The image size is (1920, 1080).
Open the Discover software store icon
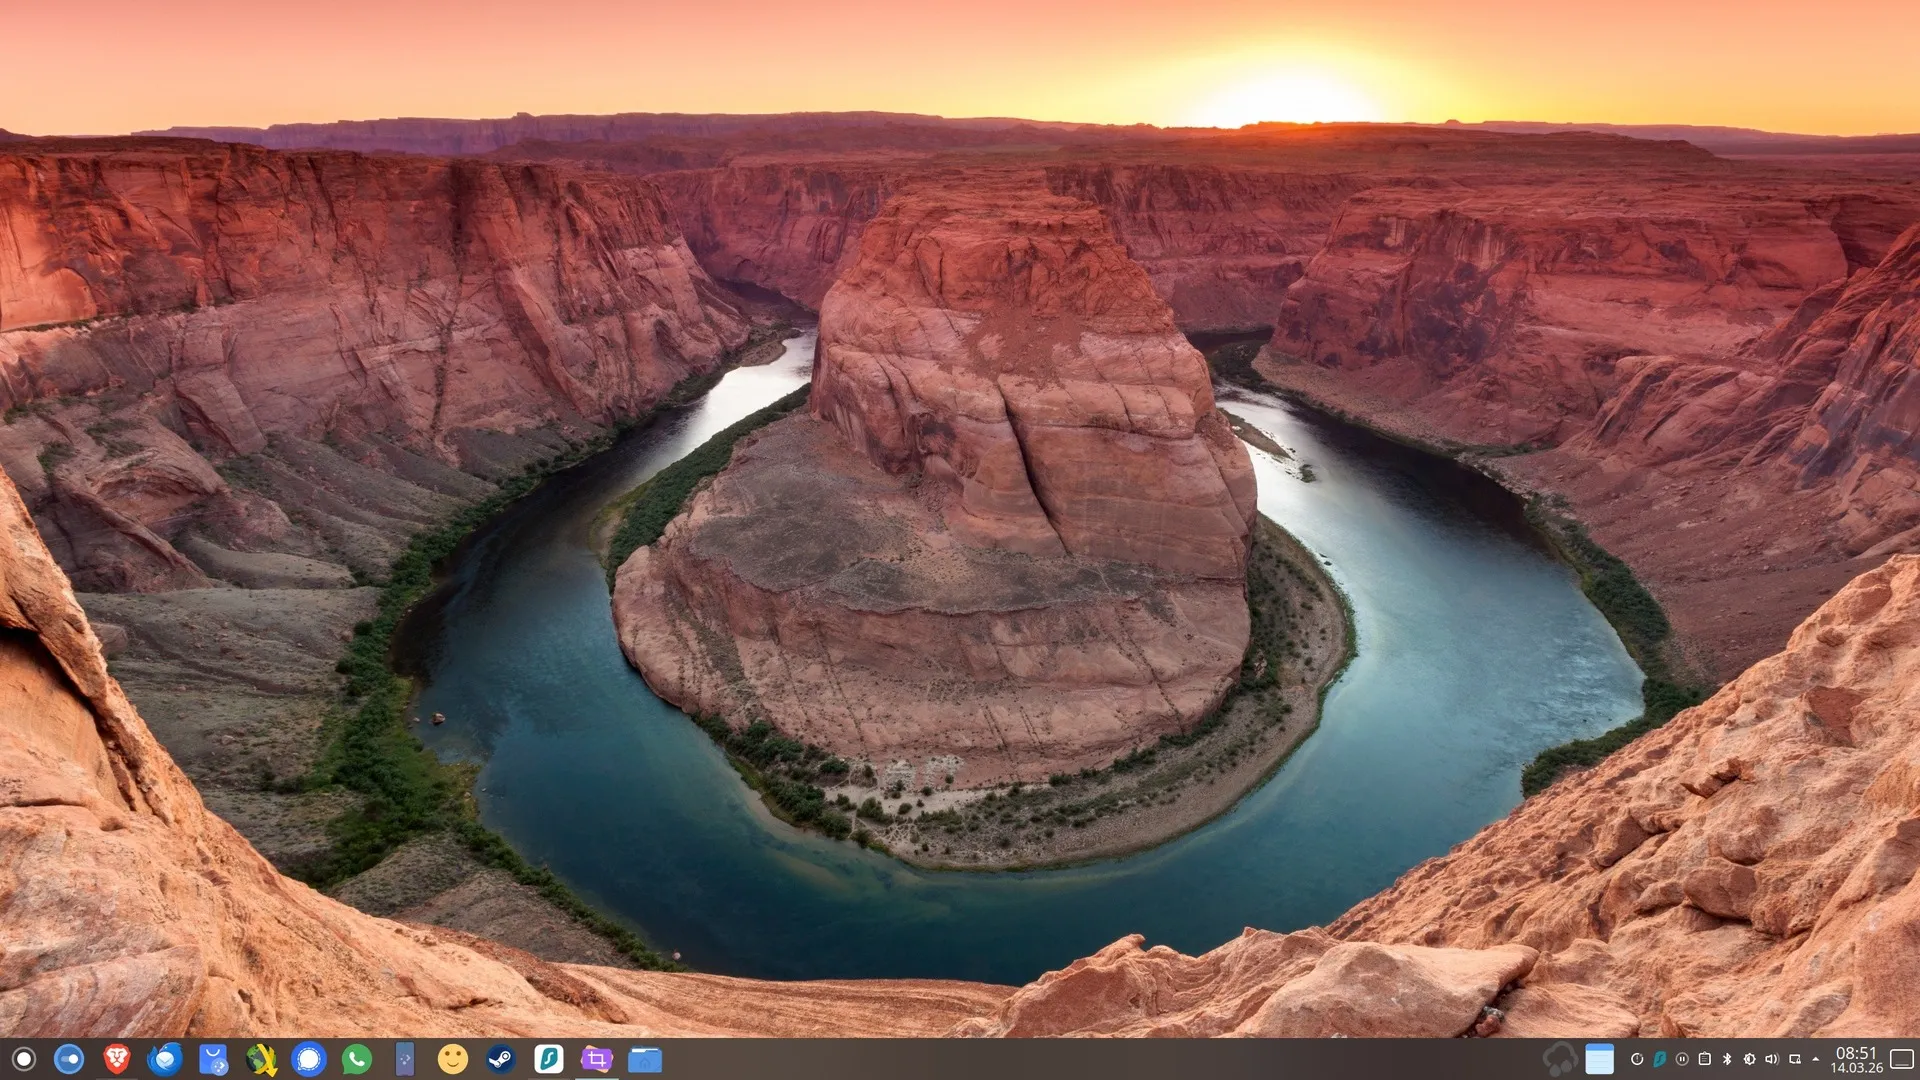click(213, 1059)
